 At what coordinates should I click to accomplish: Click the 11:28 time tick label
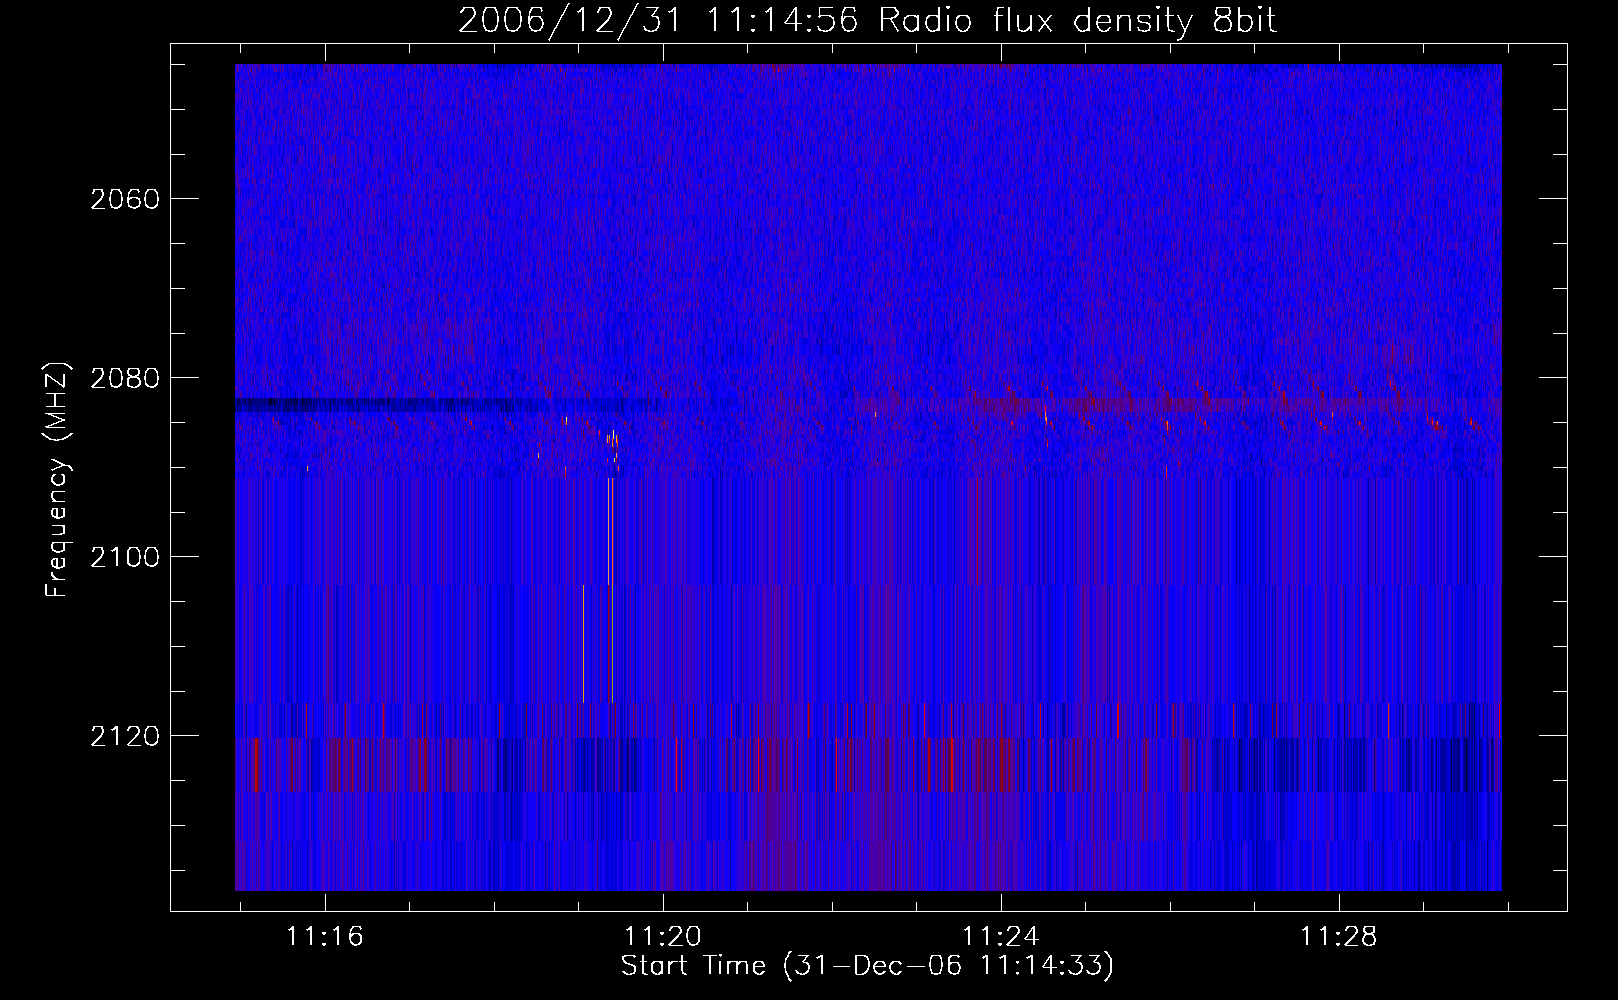click(1339, 937)
